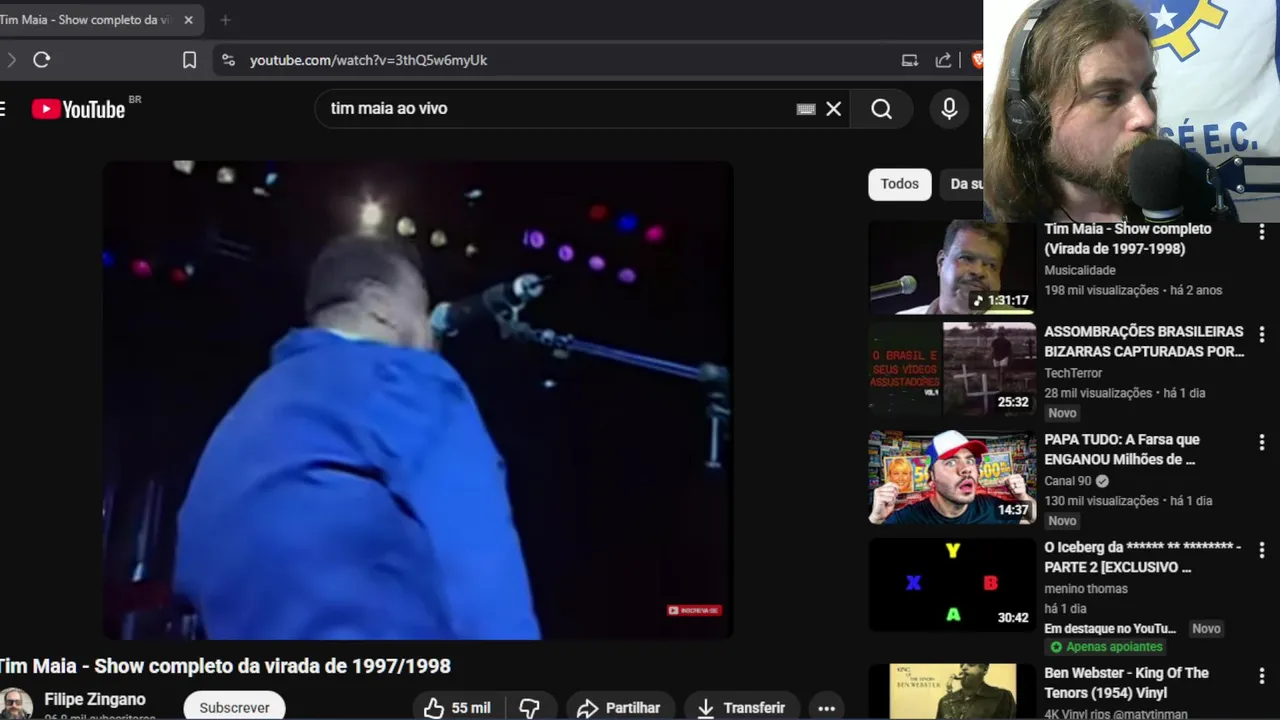Open title 'PAPA TUDO: A Farsa que ENGANOU Milhões de ...'
1280x720 pixels.
[x=1122, y=449]
